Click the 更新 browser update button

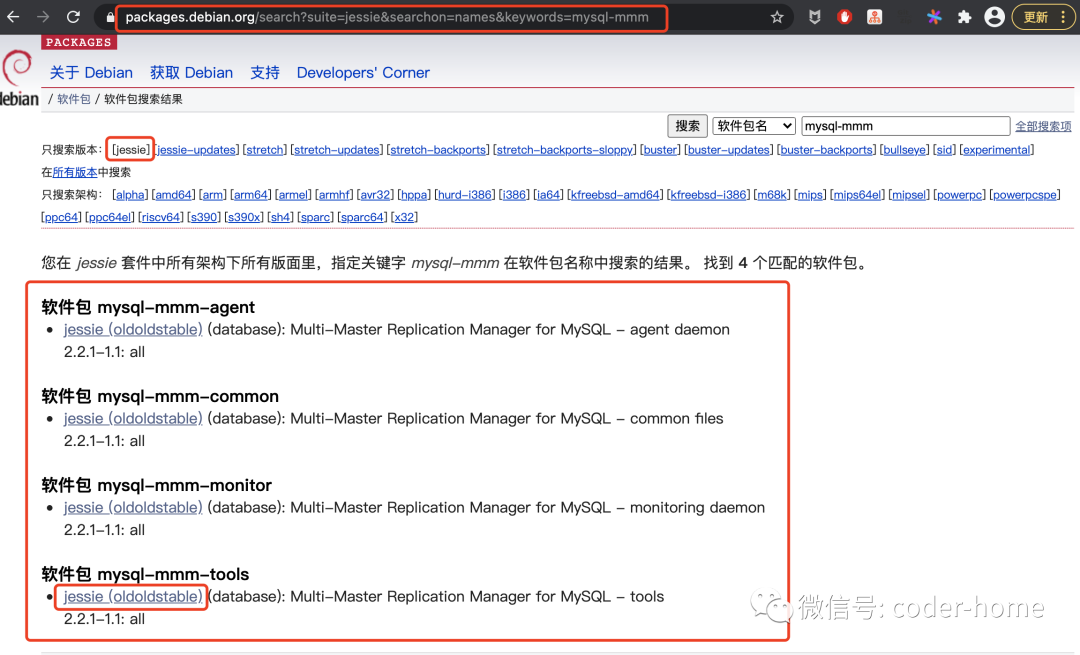click(1041, 17)
